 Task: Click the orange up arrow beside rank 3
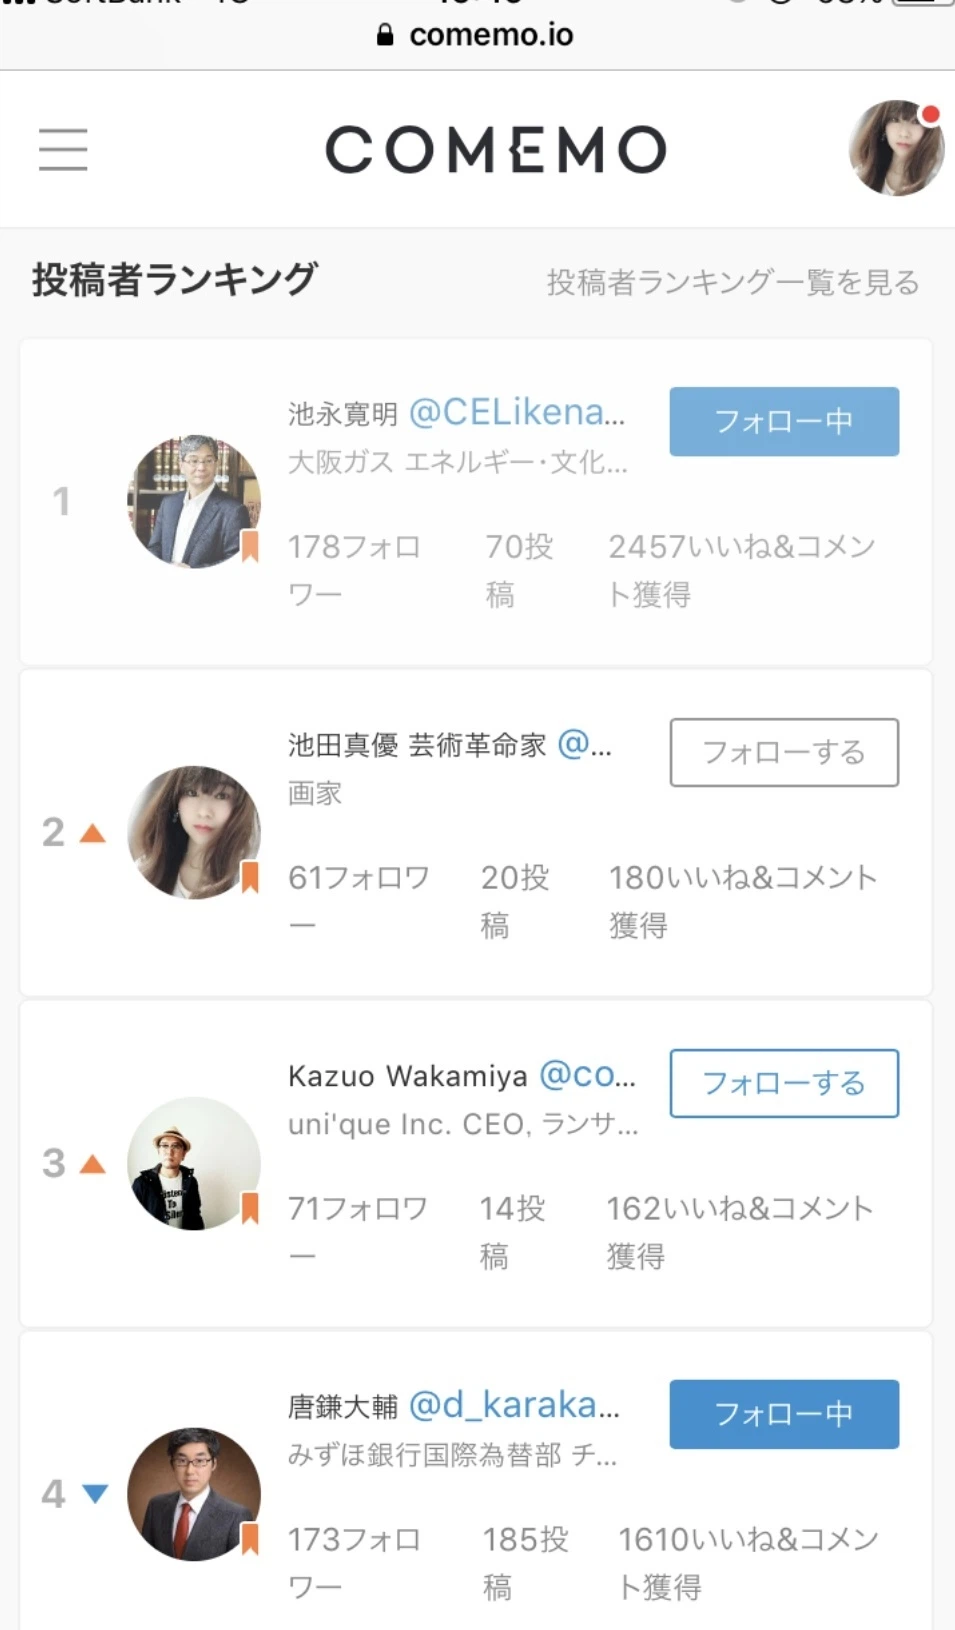pos(93,1164)
